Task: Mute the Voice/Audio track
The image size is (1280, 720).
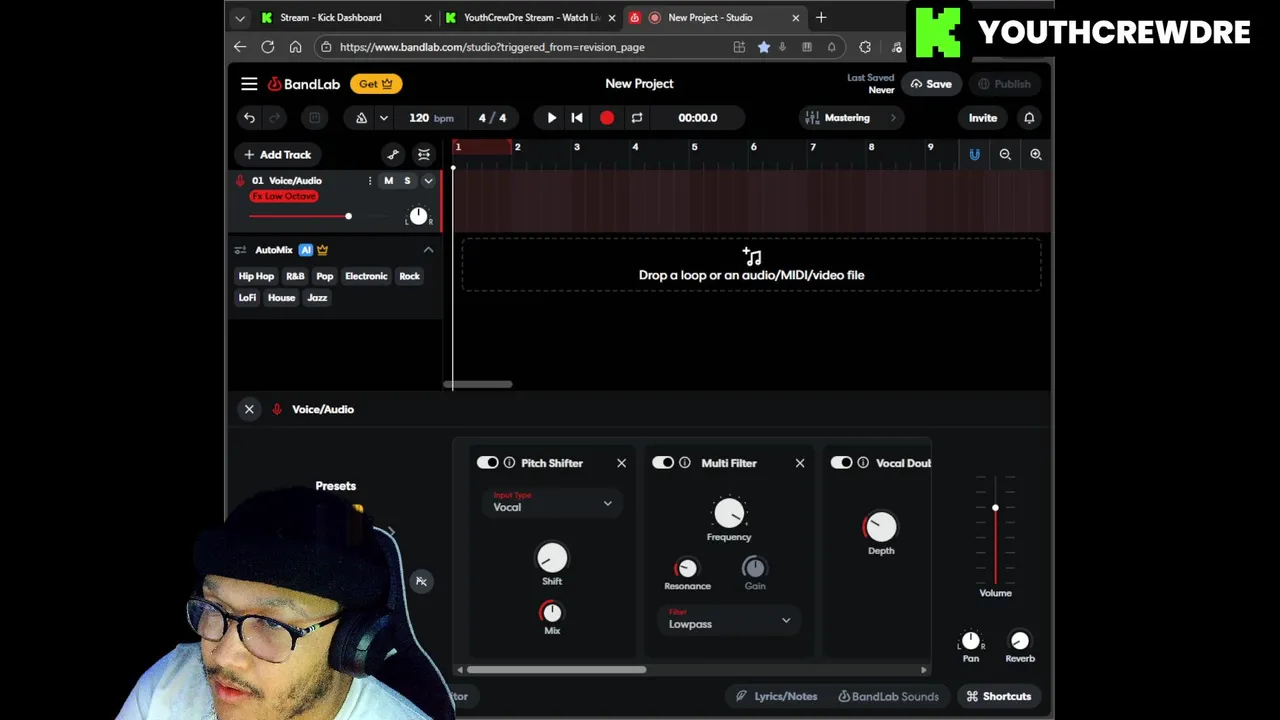Action: tap(388, 181)
